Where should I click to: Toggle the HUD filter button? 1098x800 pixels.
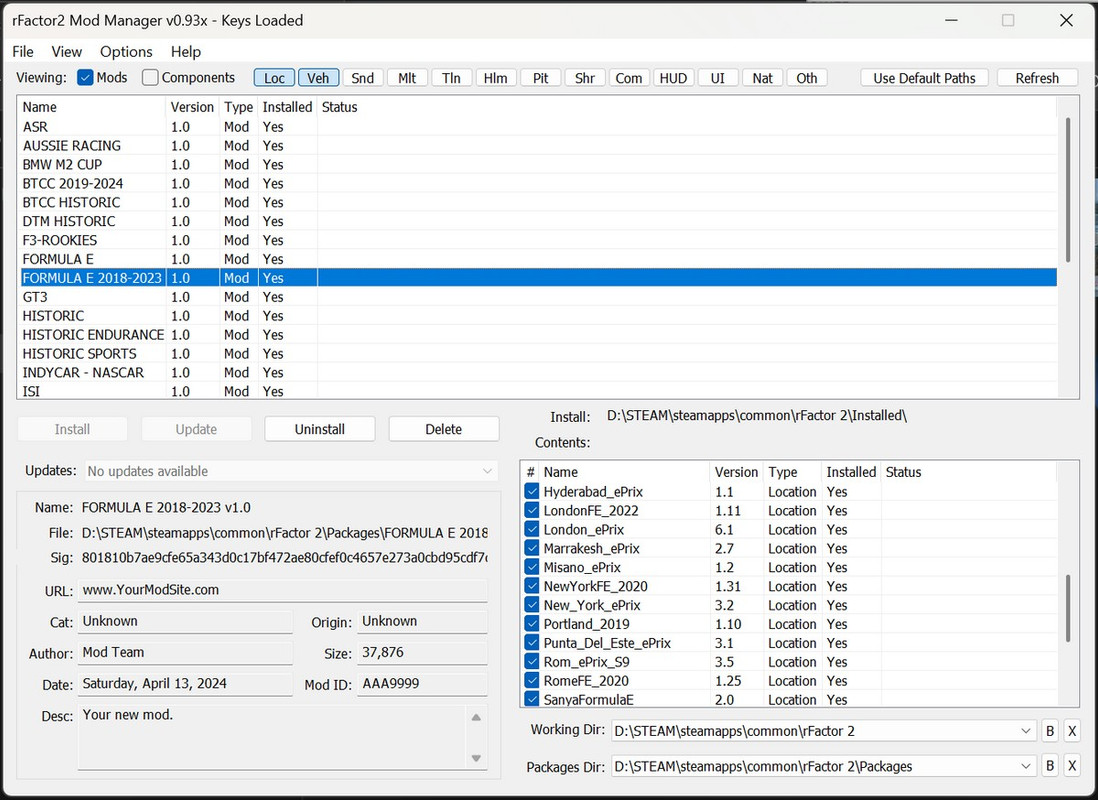[x=674, y=78]
